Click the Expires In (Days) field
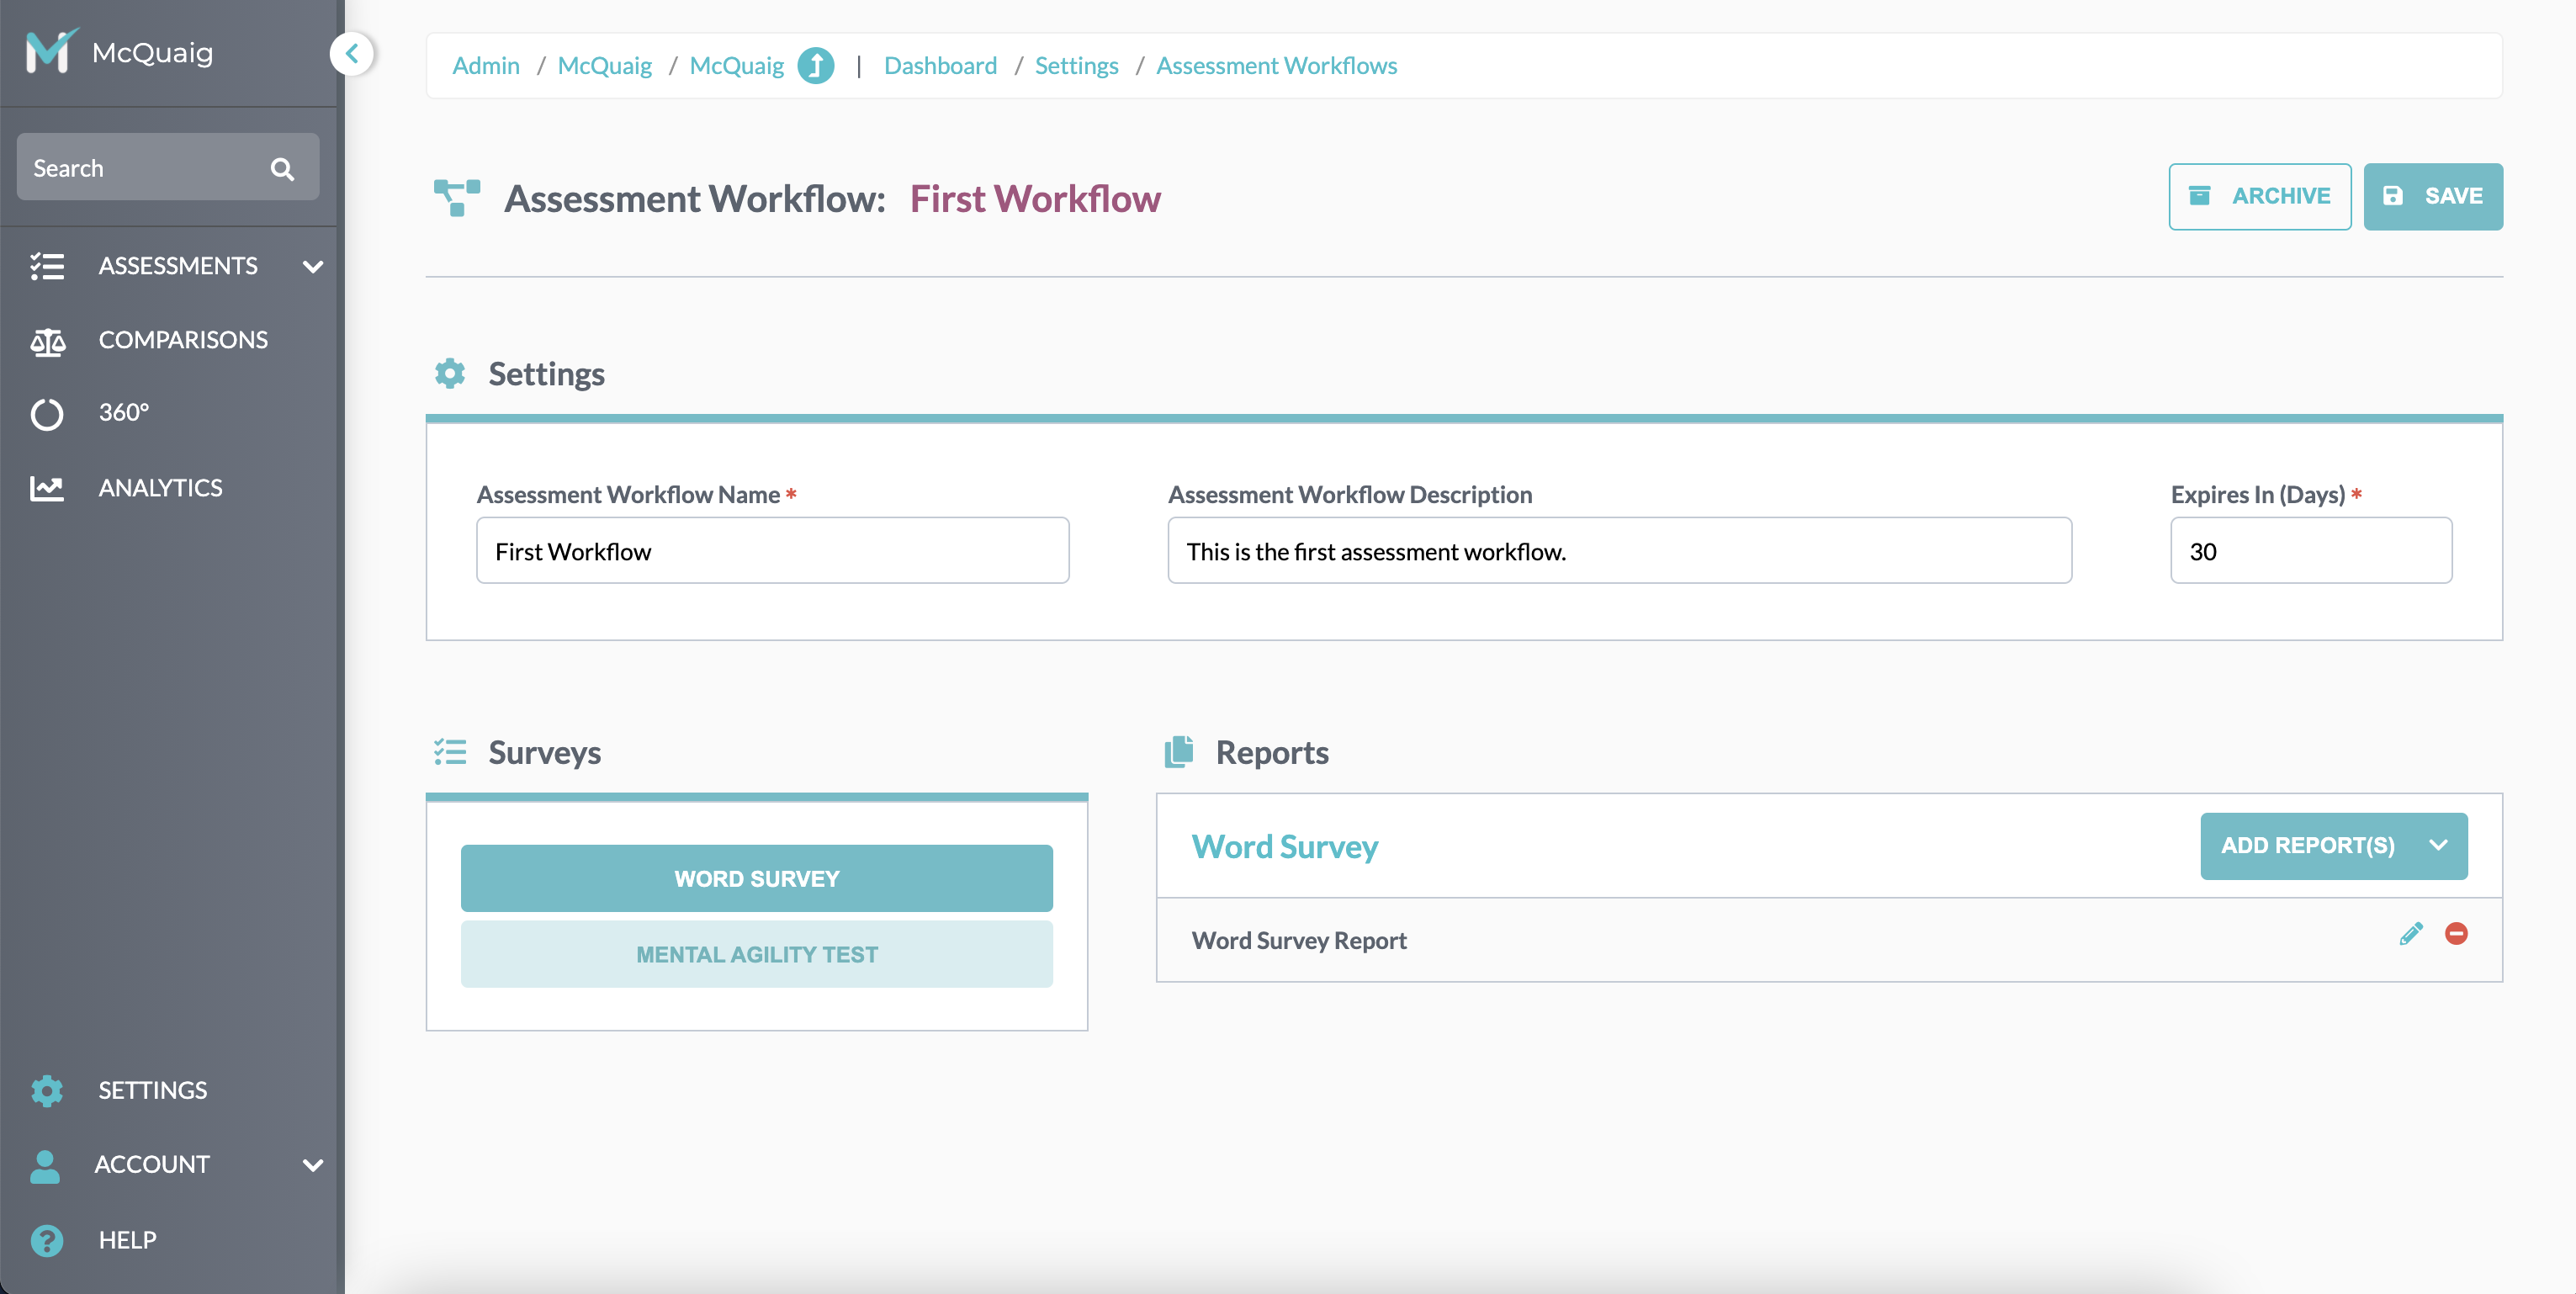 (2310, 551)
